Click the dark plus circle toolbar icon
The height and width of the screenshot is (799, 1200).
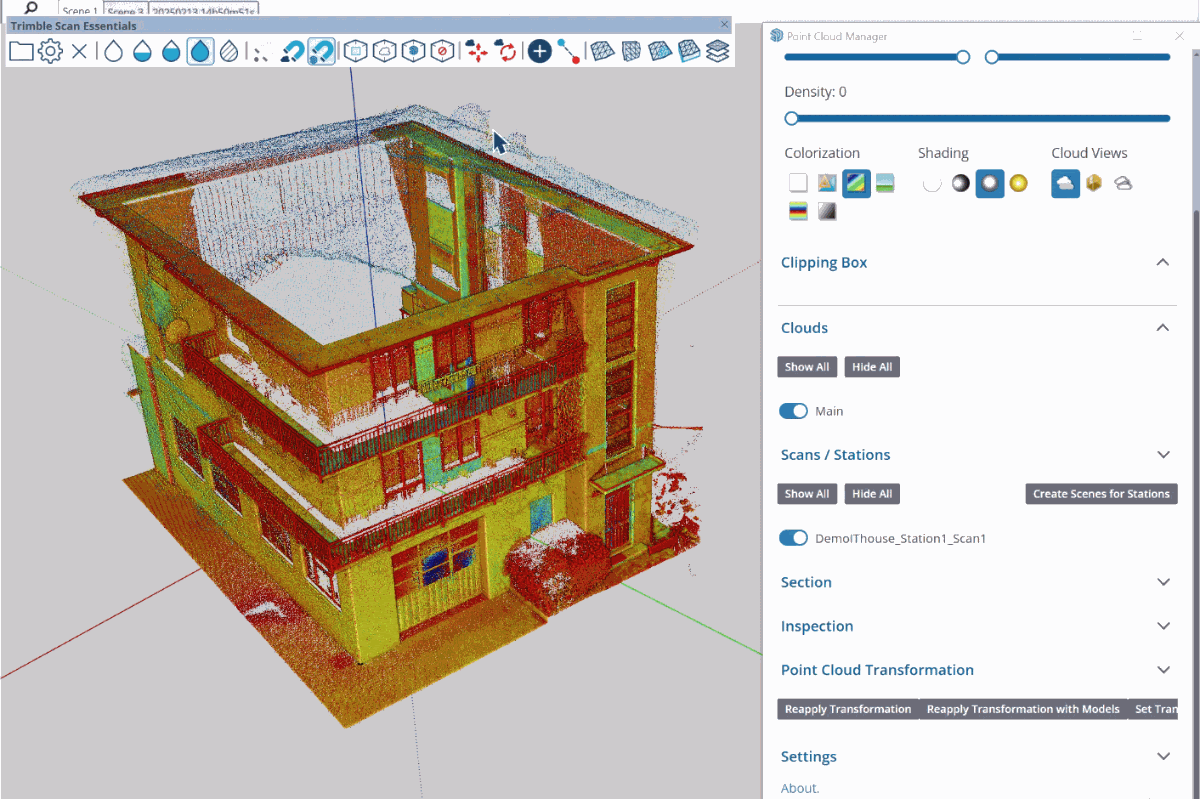(540, 50)
